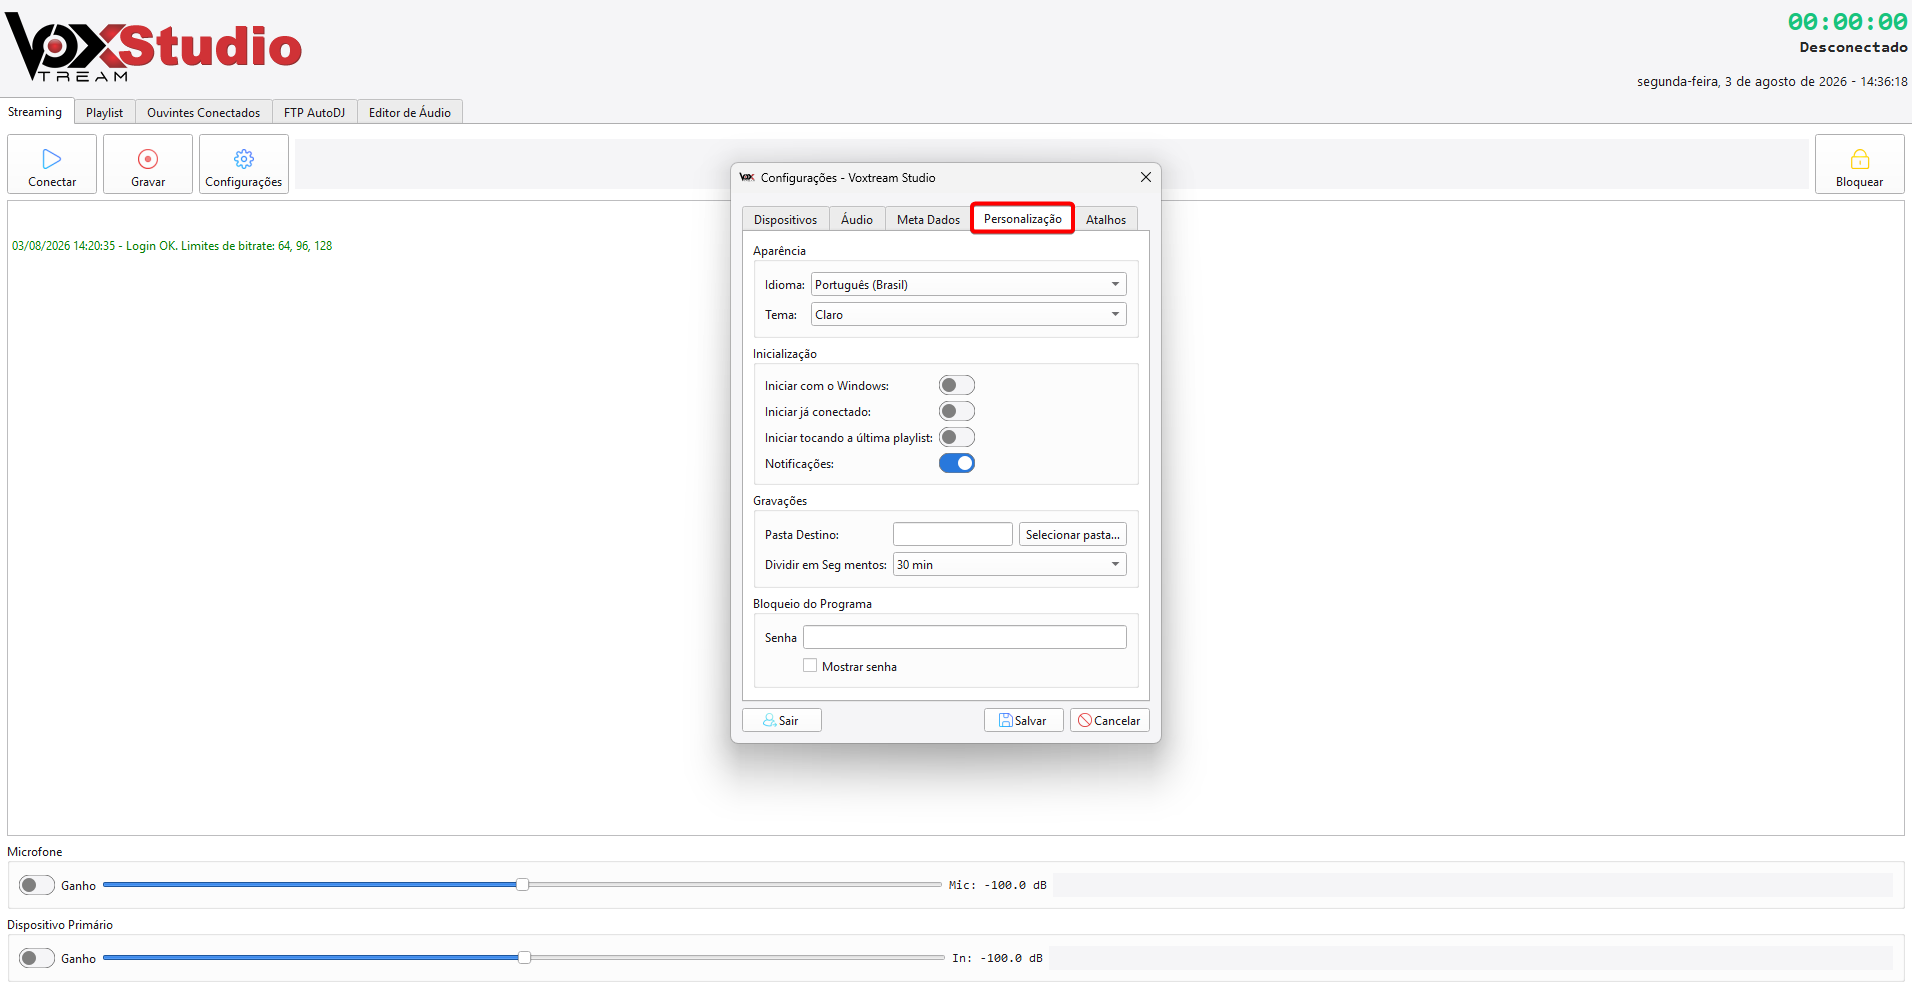
Task: Switch to the Playlist tab
Action: (x=104, y=112)
